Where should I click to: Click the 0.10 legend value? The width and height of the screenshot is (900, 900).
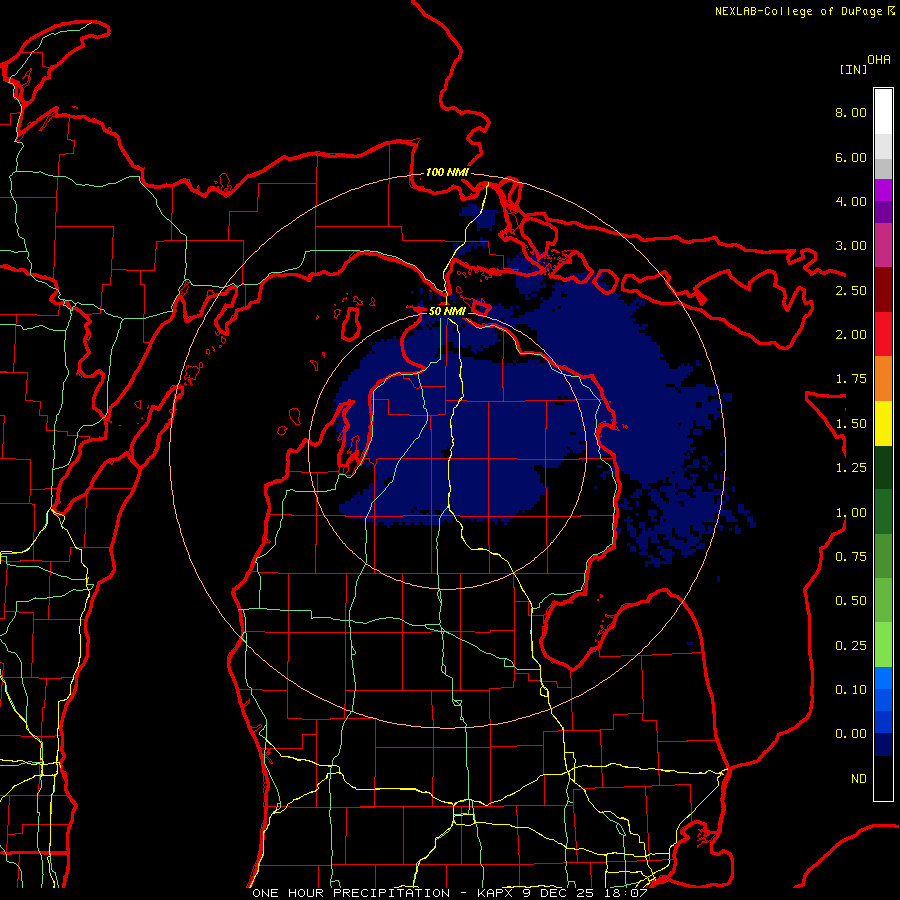click(851, 690)
